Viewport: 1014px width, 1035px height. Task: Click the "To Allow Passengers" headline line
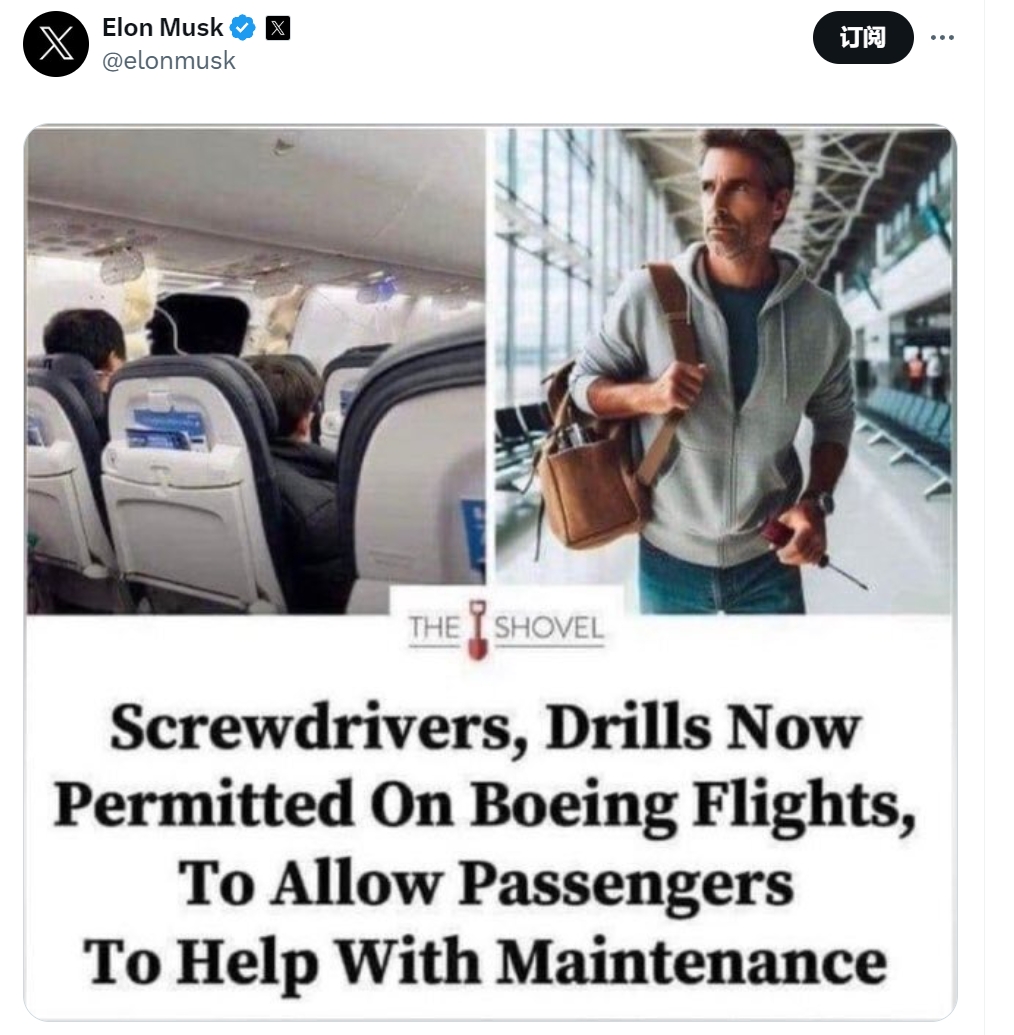click(485, 885)
